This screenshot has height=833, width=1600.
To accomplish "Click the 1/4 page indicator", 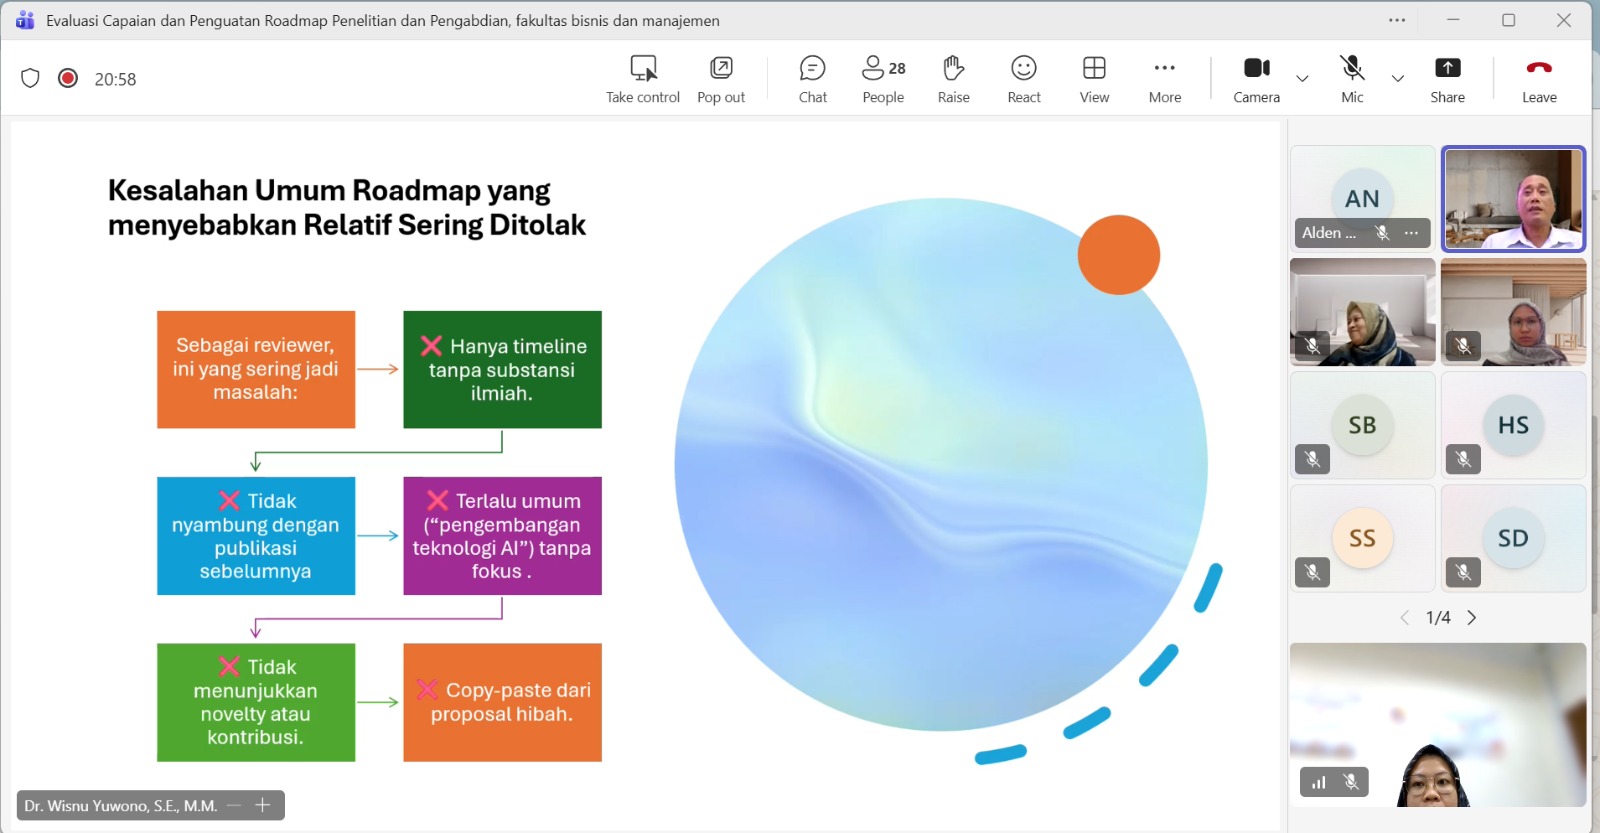I will coord(1438,618).
